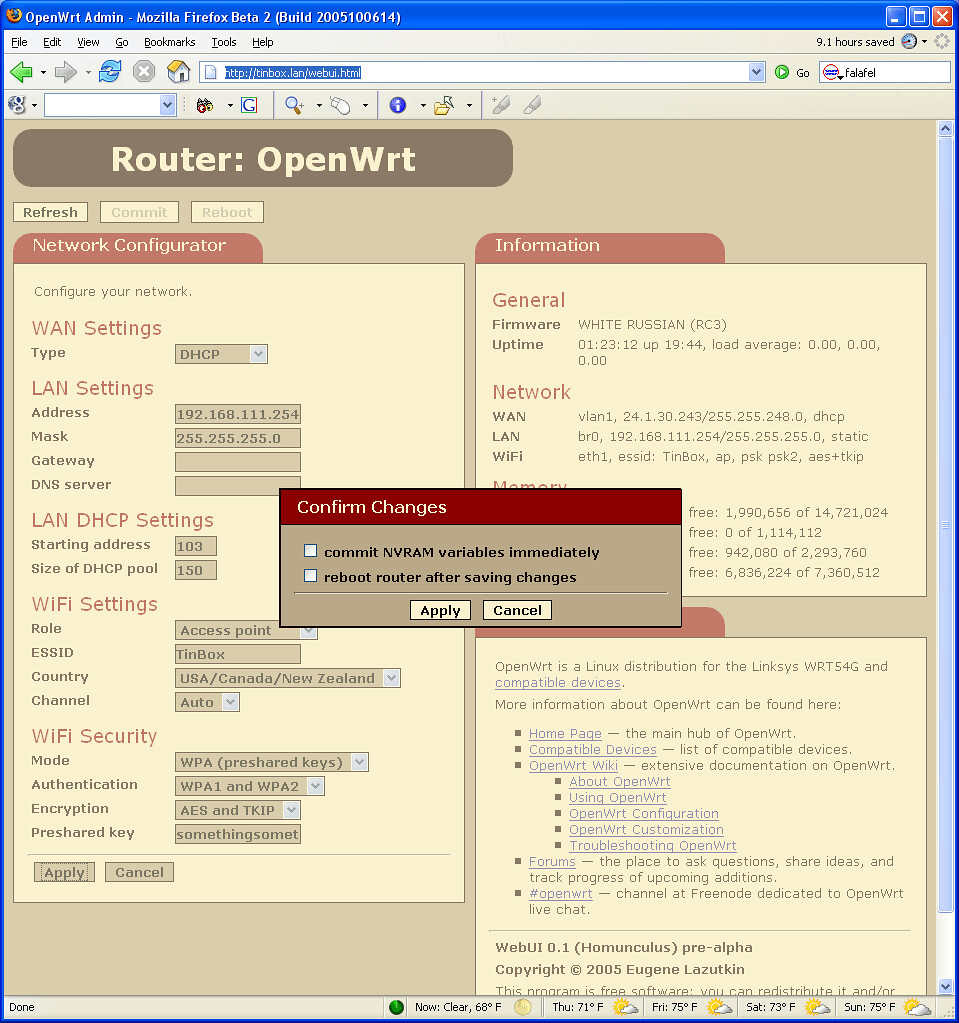This screenshot has width=959, height=1023.
Task: Click the Thursday weather icon
Action: point(625,1007)
